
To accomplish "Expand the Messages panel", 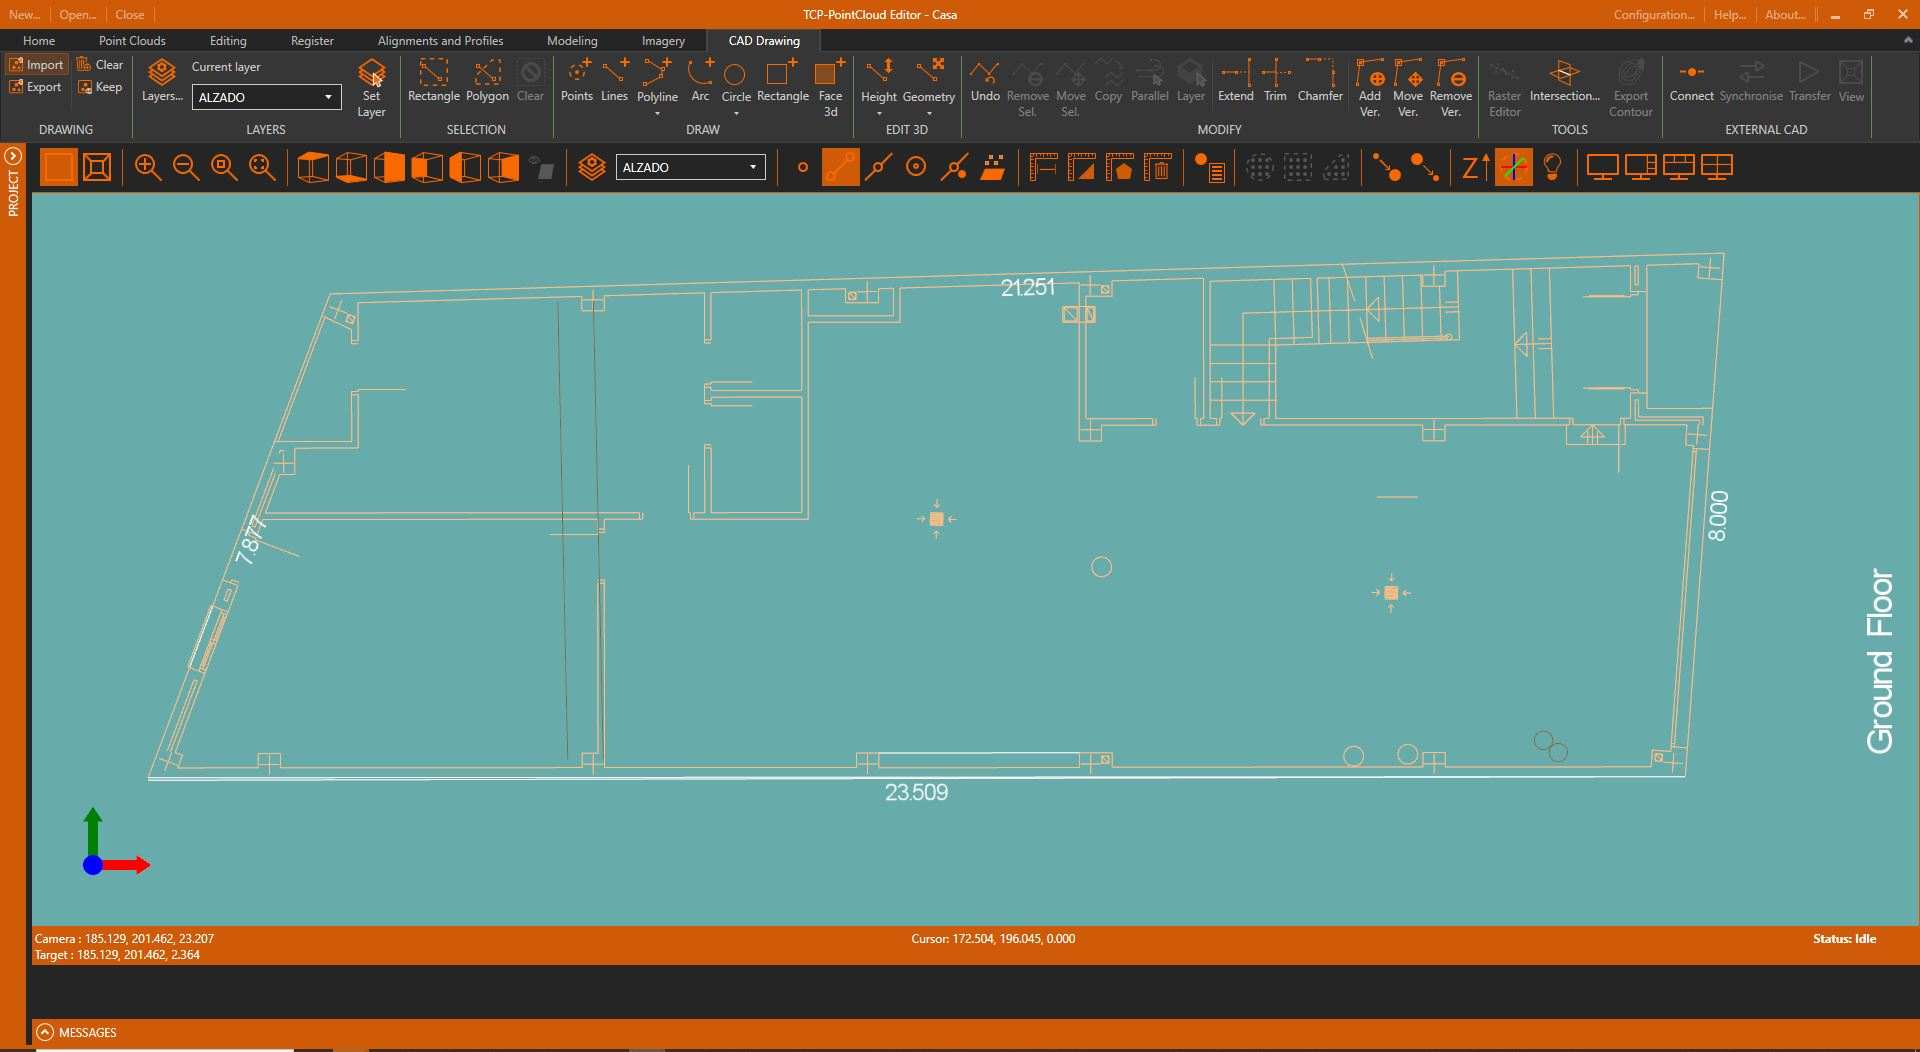I will (x=45, y=1032).
